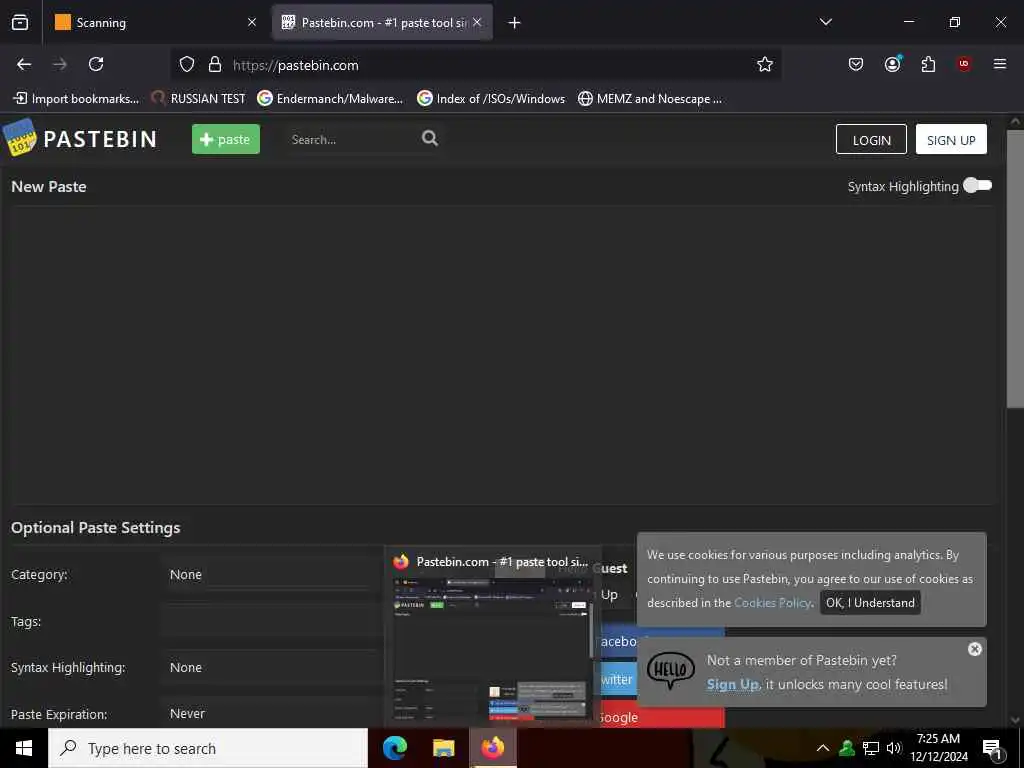This screenshot has width=1024, height=768.
Task: Open the Pocket save icon
Action: click(856, 64)
